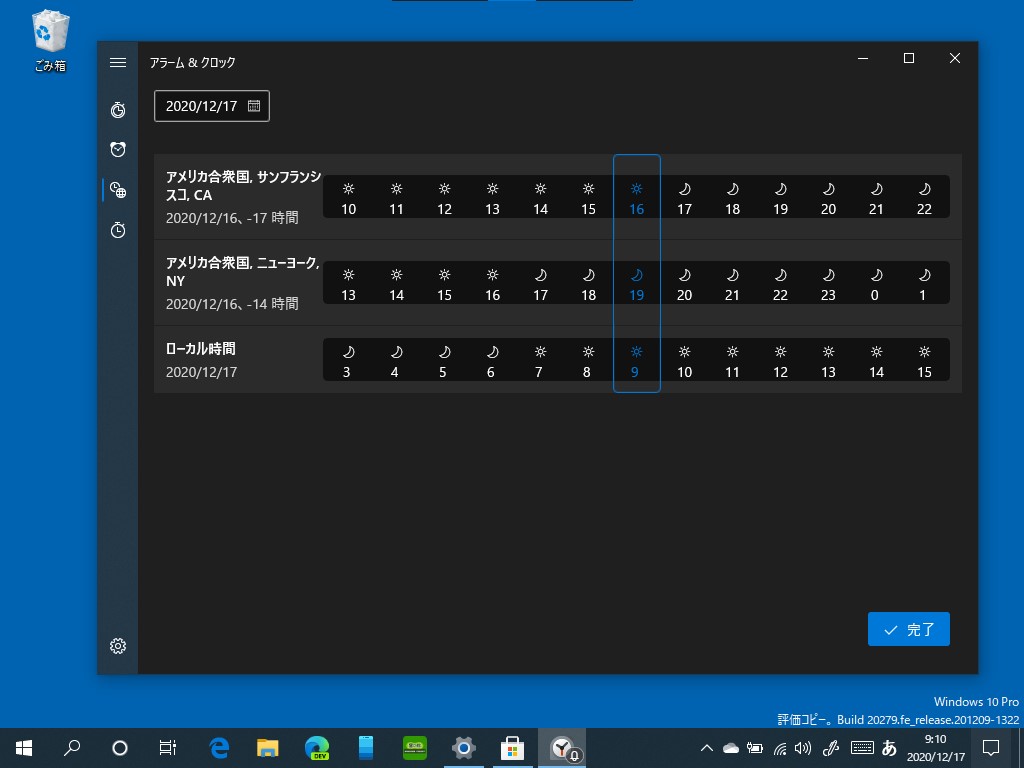Select hour 13 in New York row
The image size is (1024, 768).
coord(349,285)
